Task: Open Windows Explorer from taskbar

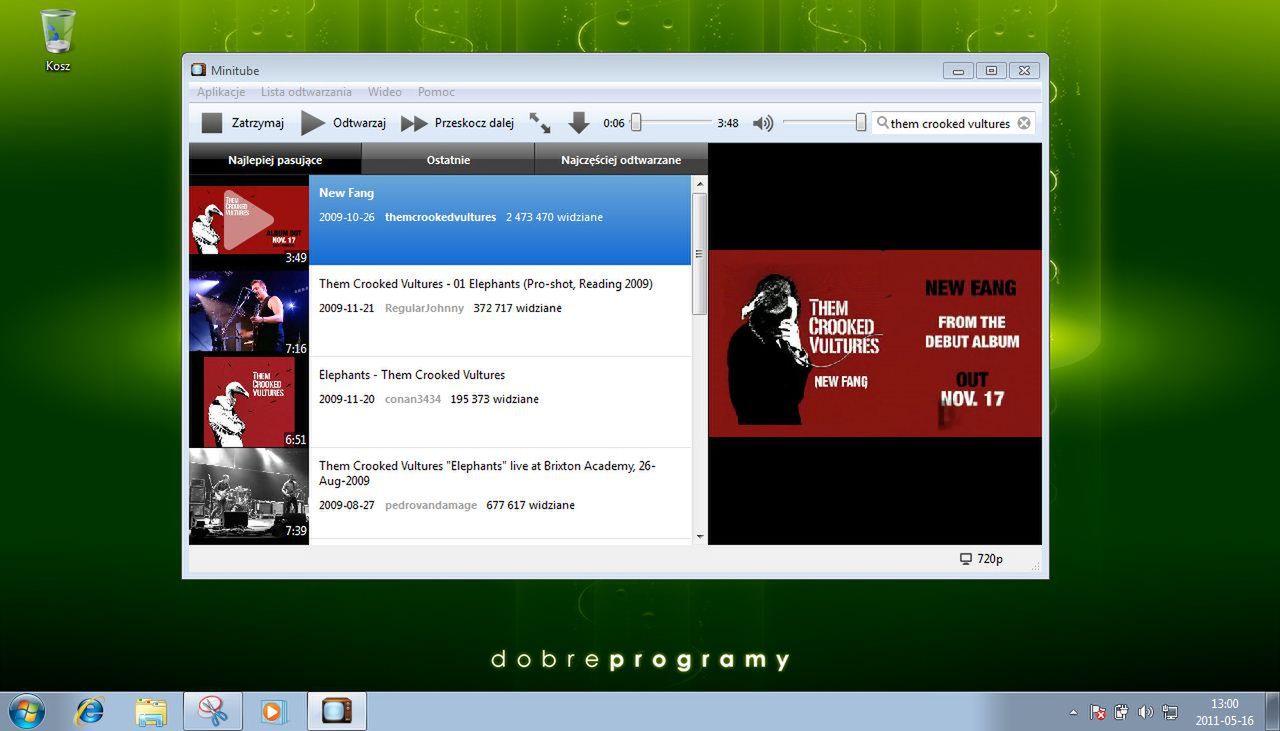Action: click(x=151, y=711)
